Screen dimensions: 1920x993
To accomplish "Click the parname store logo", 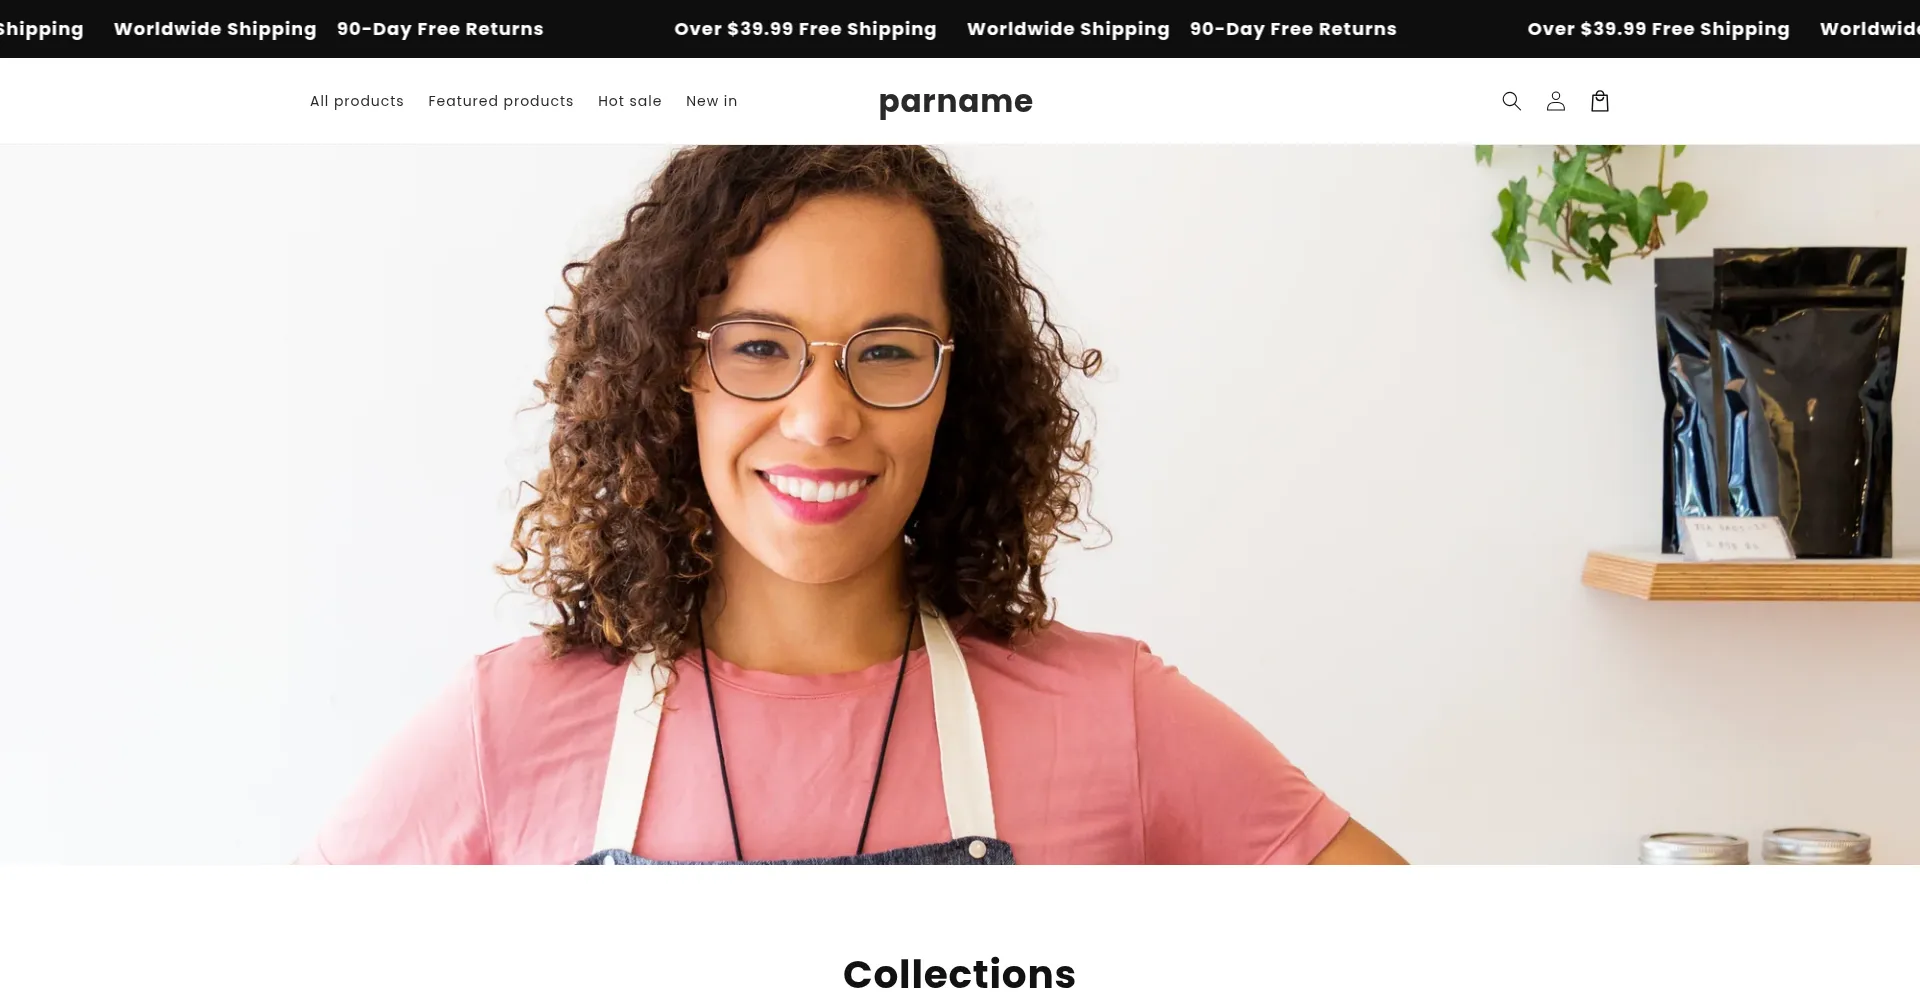I will [956, 102].
